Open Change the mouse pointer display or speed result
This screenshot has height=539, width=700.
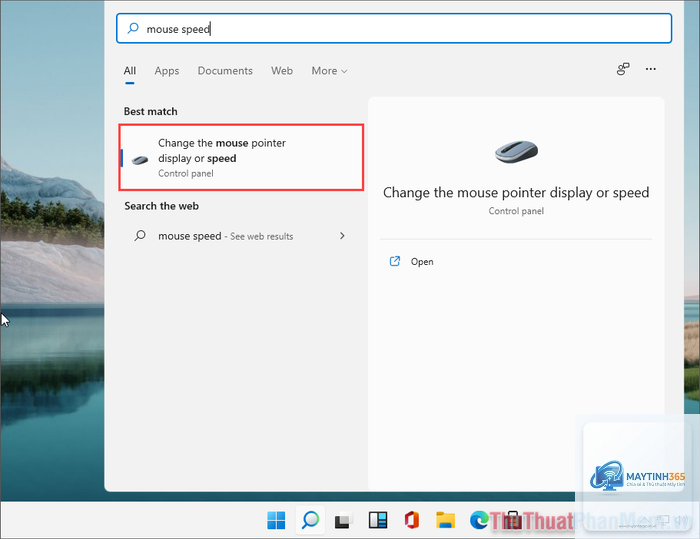pos(241,158)
